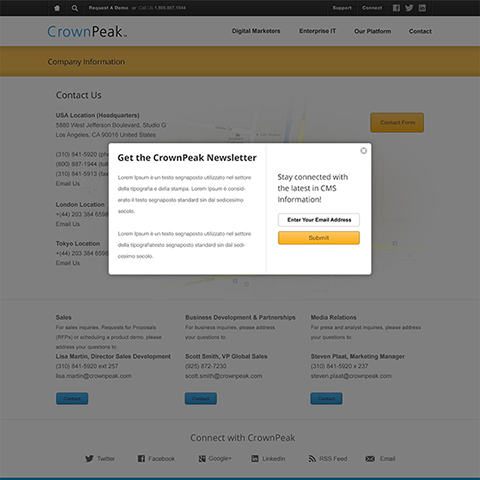
Task: Select Enterprise IT in navigation
Action: tap(317, 31)
